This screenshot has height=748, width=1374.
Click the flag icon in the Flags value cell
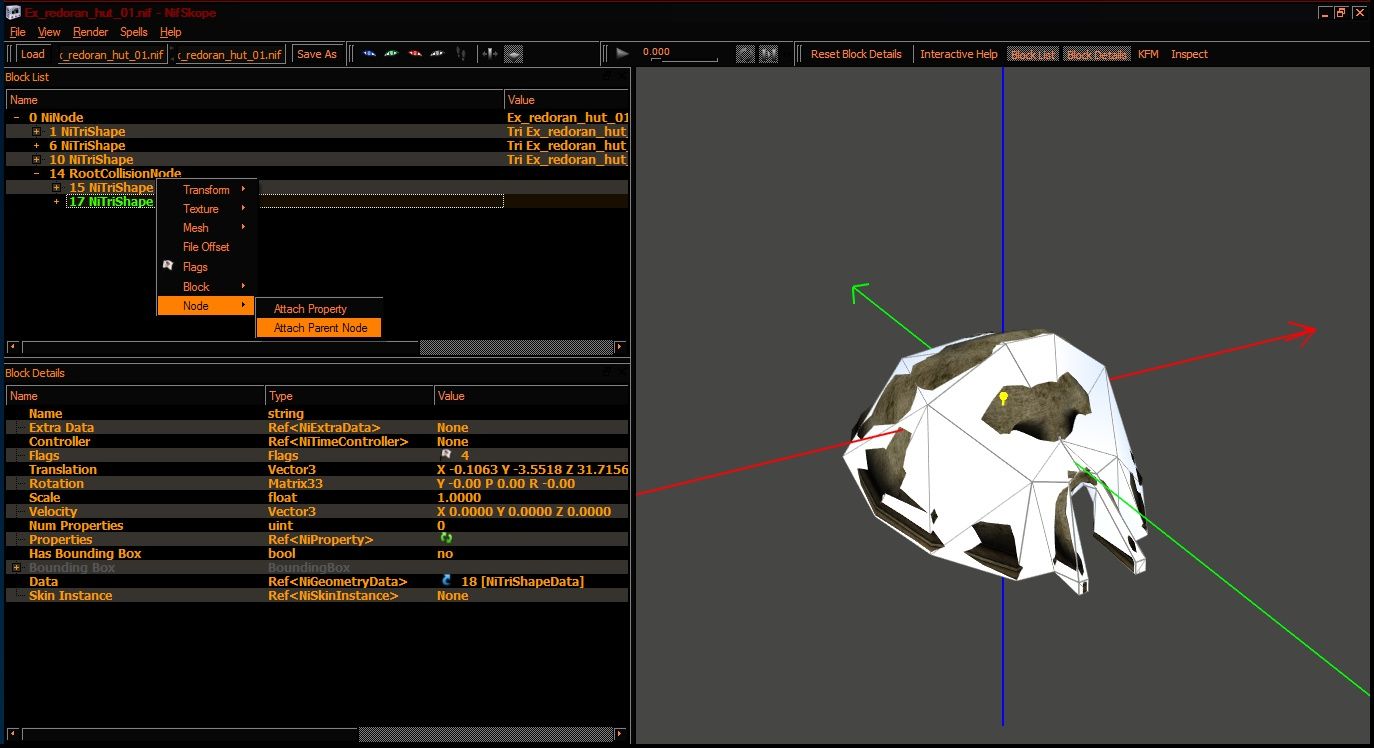[x=447, y=455]
